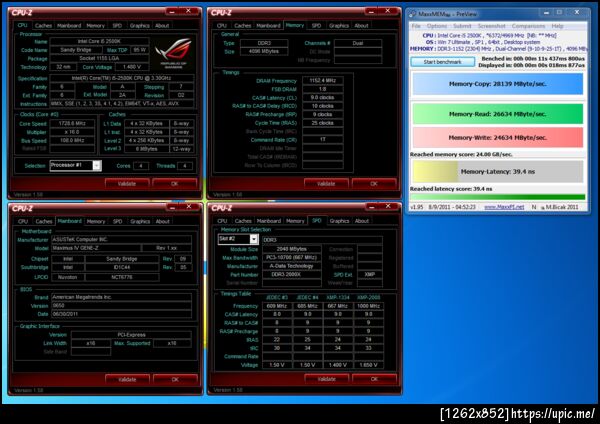The image size is (600, 424).
Task: Click Validate in the CPU-Z mainboard window
Action: (x=127, y=379)
